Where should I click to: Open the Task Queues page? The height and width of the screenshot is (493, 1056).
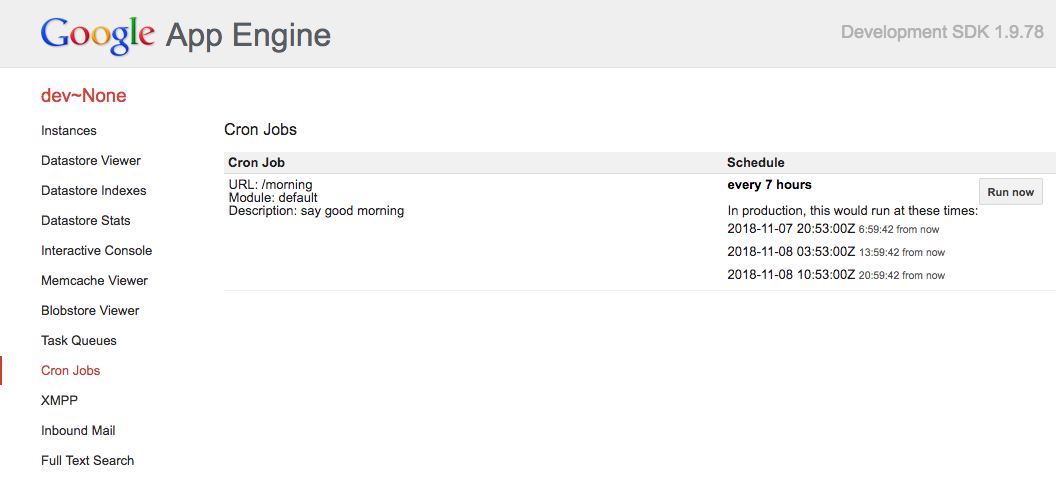click(79, 341)
